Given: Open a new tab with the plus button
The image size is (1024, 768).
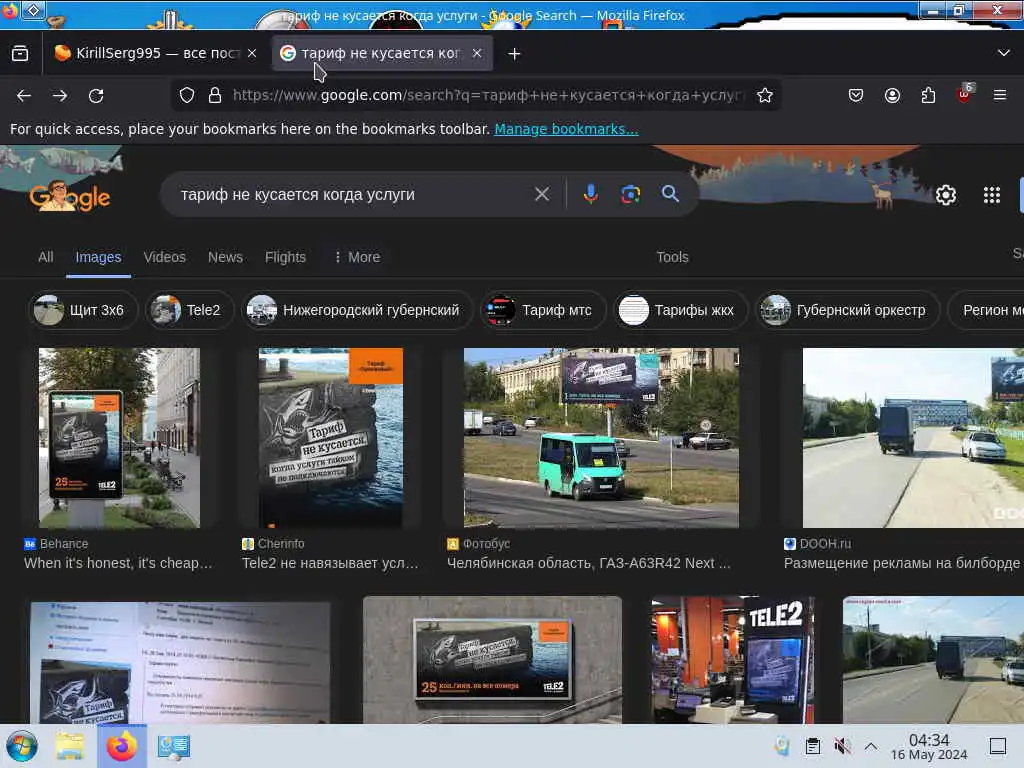Looking at the screenshot, I should pyautogui.click(x=515, y=54).
